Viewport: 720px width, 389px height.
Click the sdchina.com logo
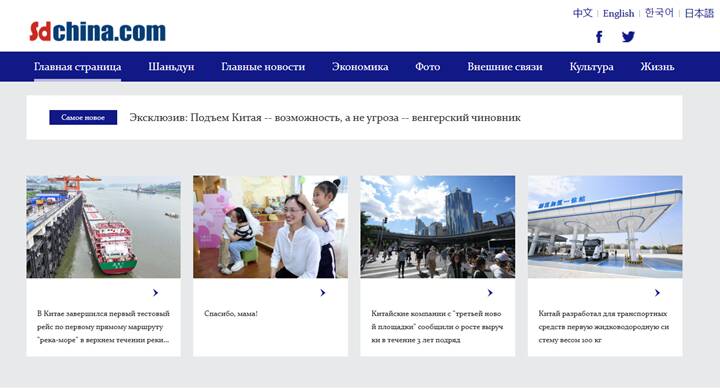pyautogui.click(x=97, y=31)
